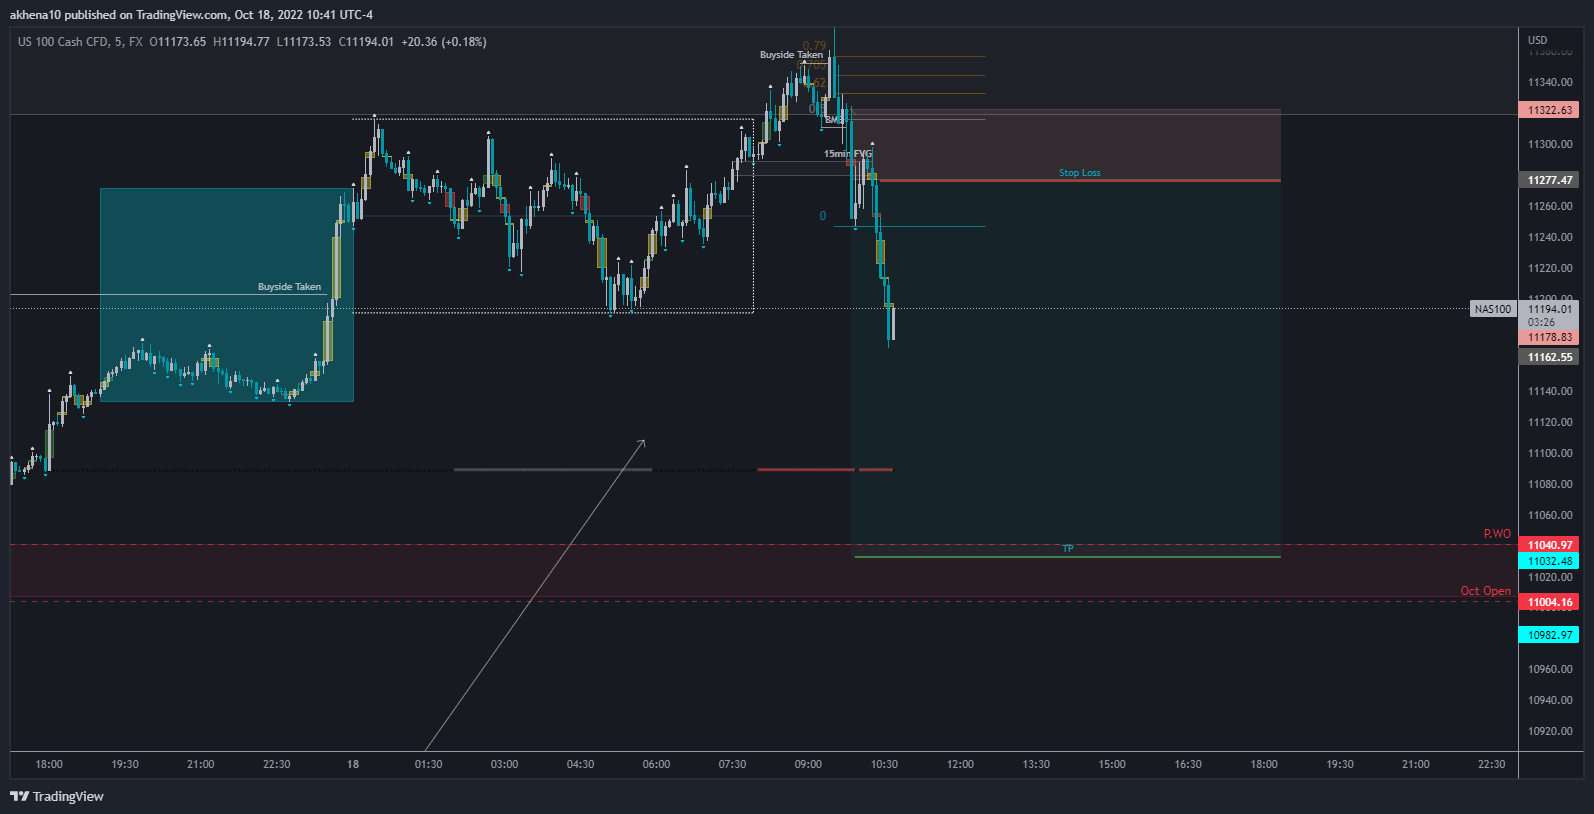The height and width of the screenshot is (814, 1594).
Task: Click the 11240.00 price axis tick
Action: [1550, 237]
